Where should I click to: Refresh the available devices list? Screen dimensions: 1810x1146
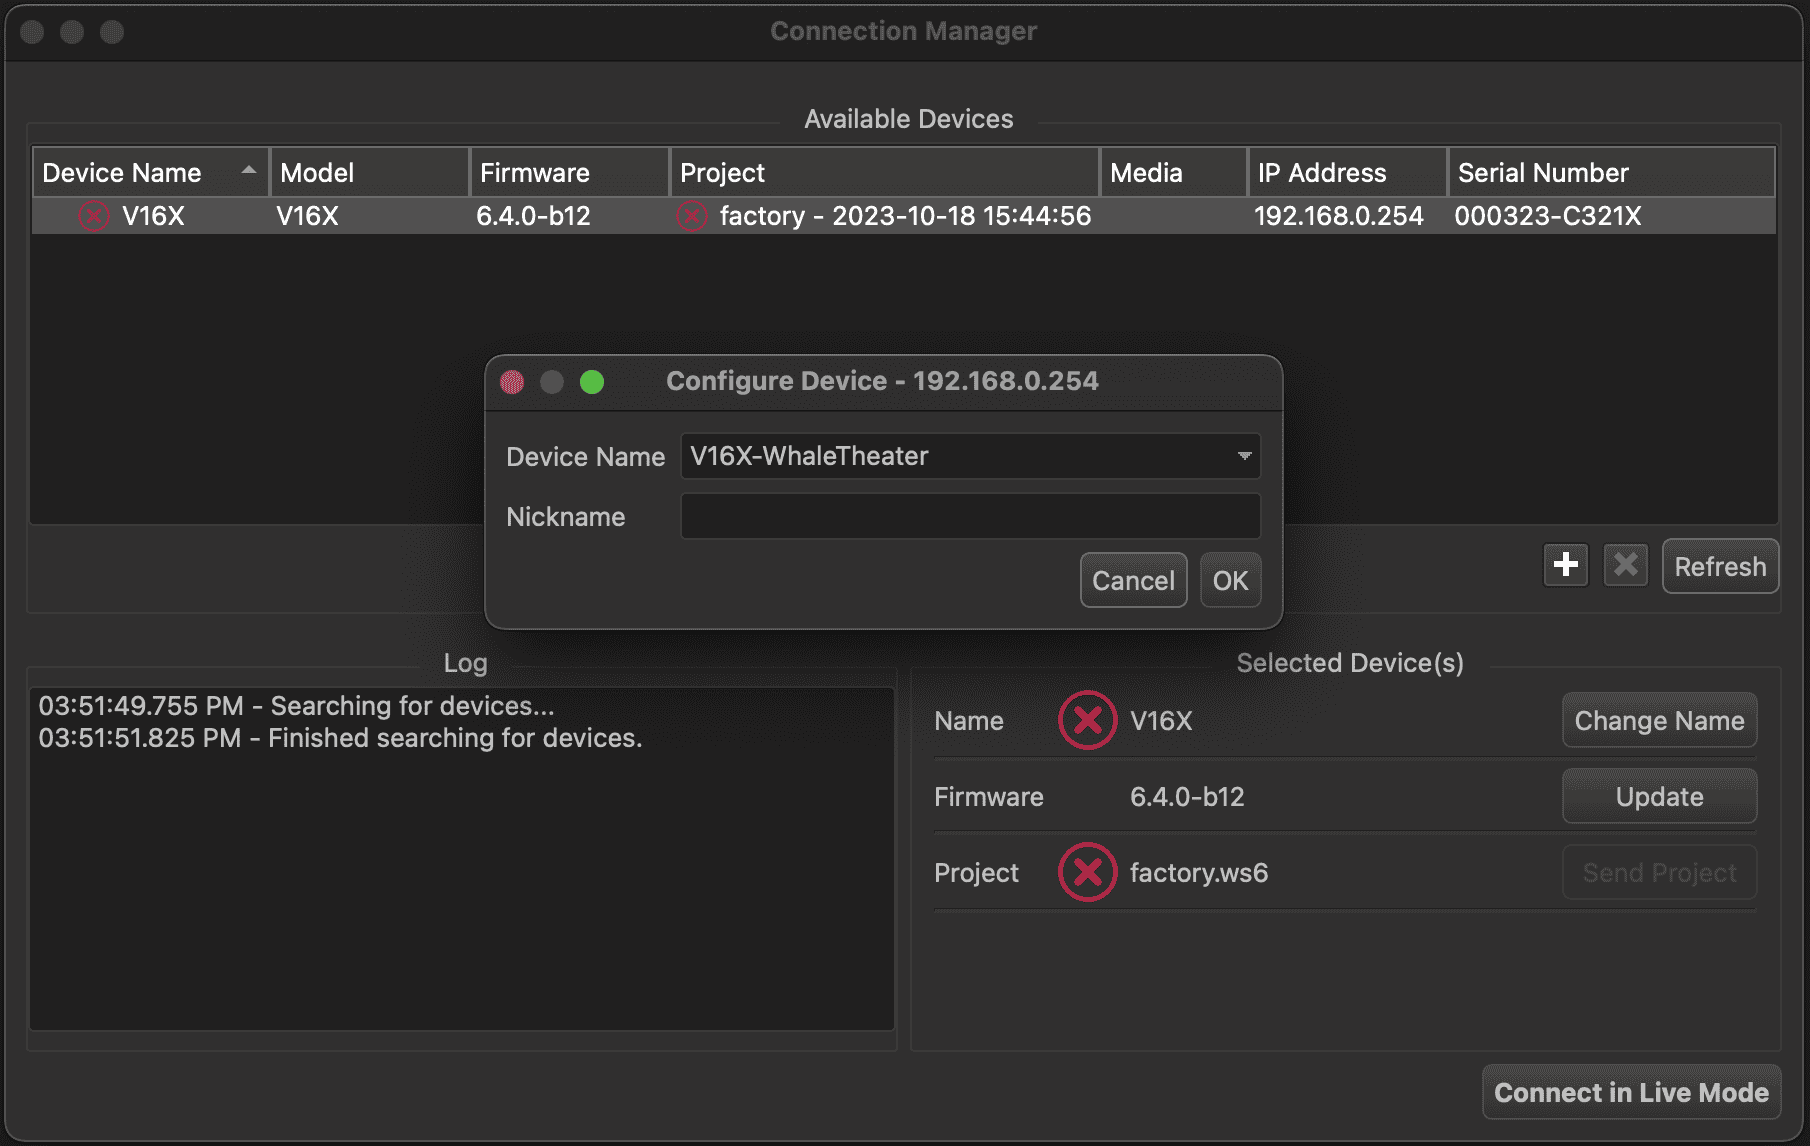pos(1719,566)
